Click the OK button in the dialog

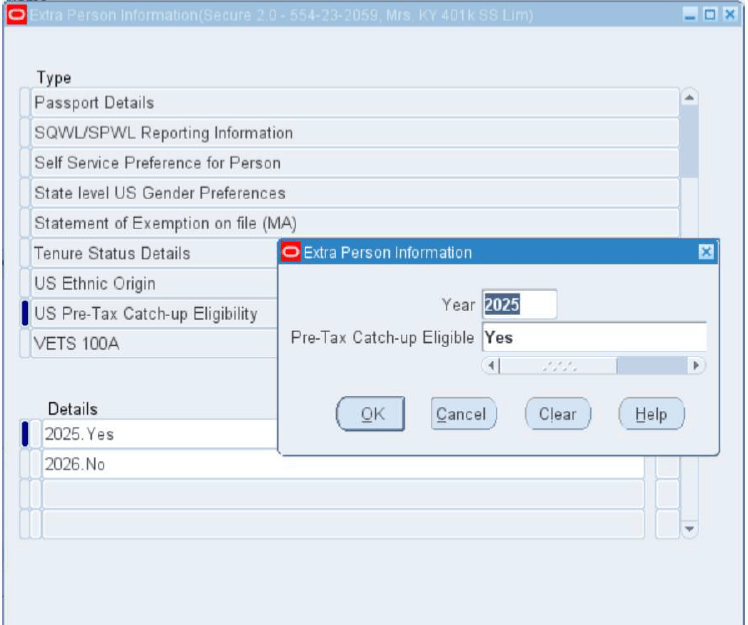371,414
